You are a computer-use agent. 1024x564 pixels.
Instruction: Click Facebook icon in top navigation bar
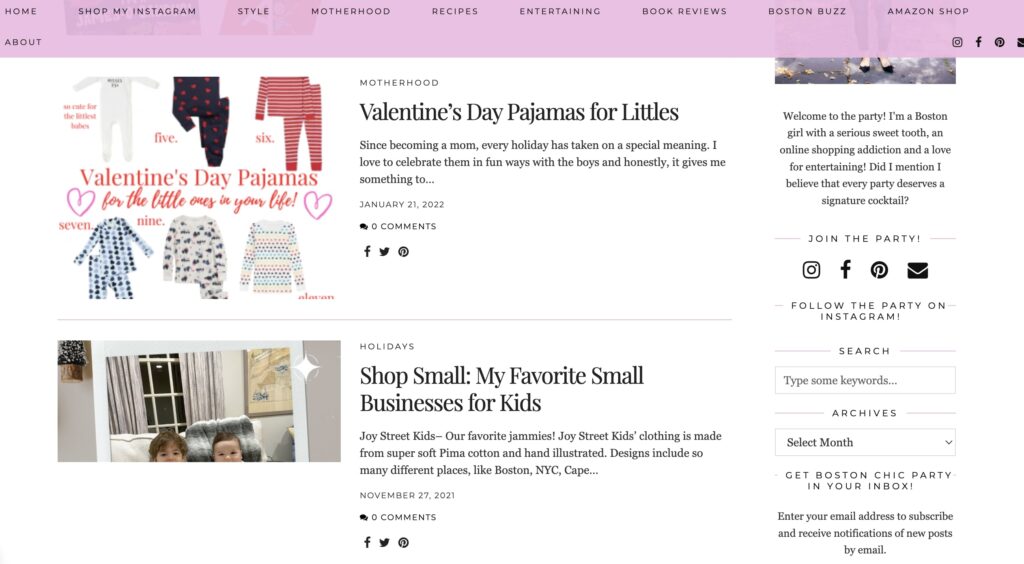point(978,42)
